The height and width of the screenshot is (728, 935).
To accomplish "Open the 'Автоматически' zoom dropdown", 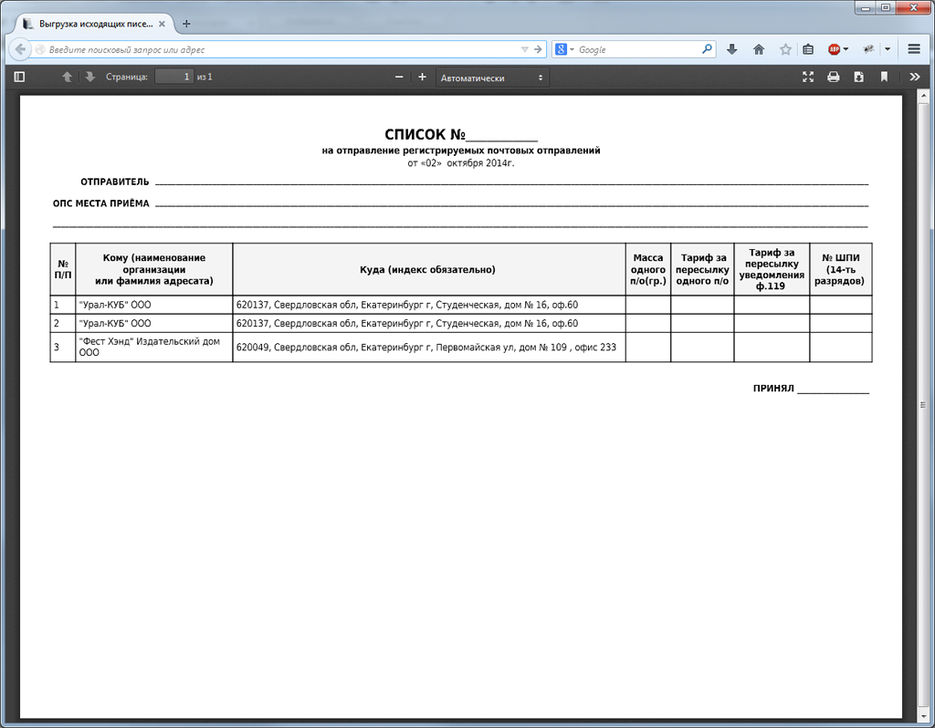I will click(x=492, y=77).
